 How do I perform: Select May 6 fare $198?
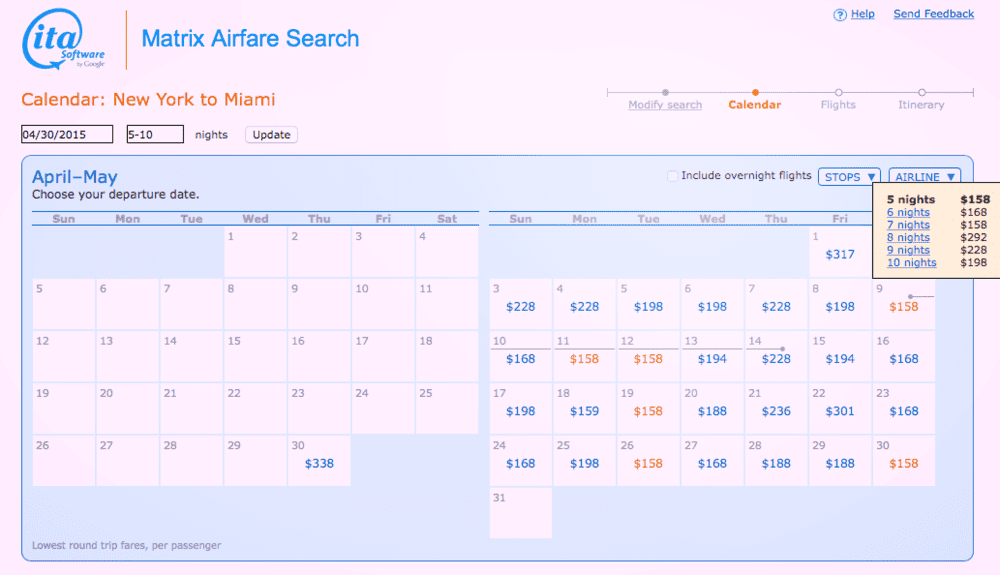point(712,307)
